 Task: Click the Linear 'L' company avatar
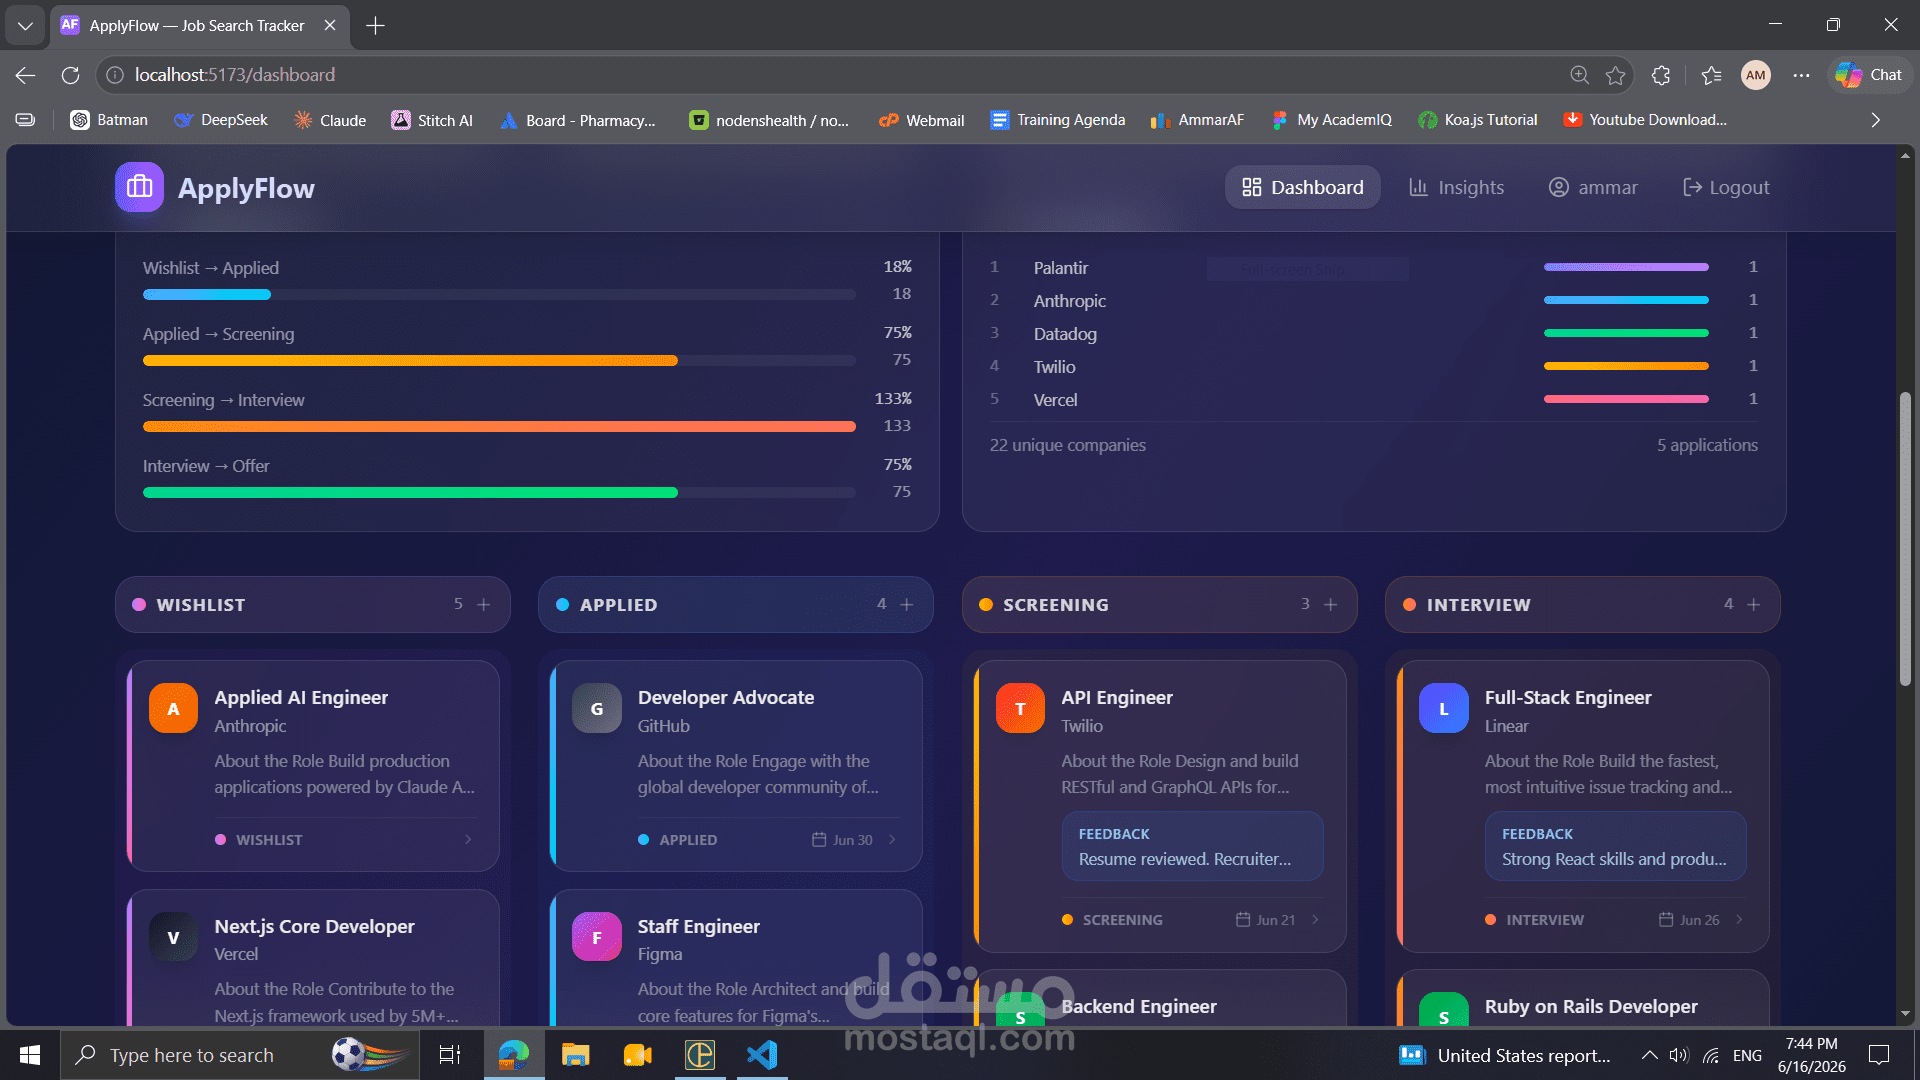click(x=1444, y=709)
